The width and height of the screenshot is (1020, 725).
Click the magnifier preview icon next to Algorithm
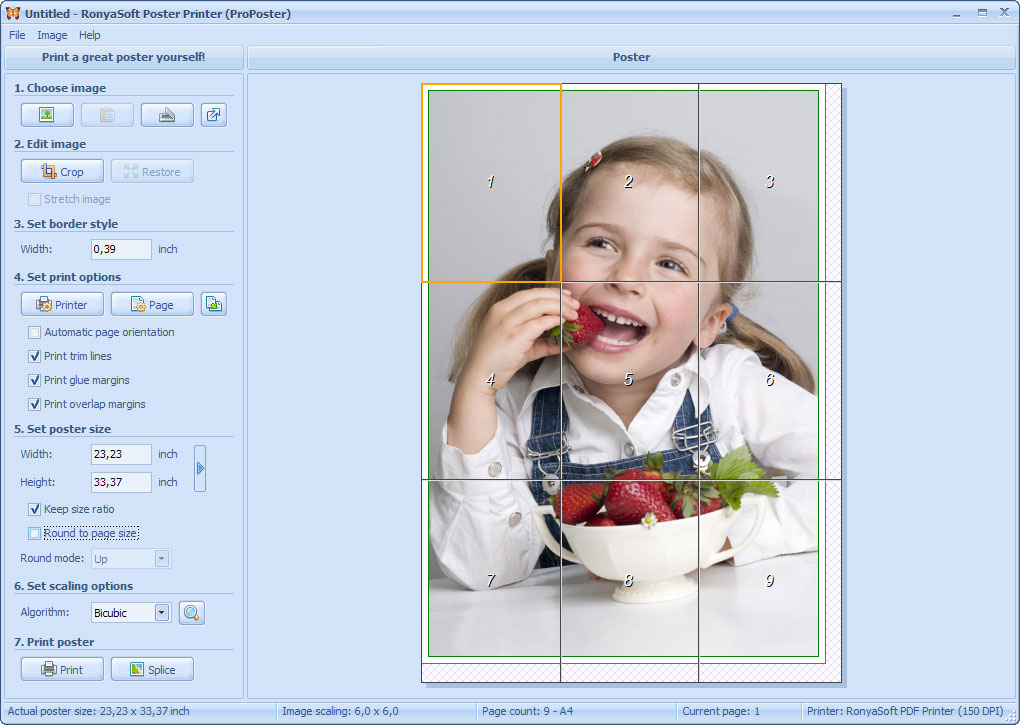(191, 613)
